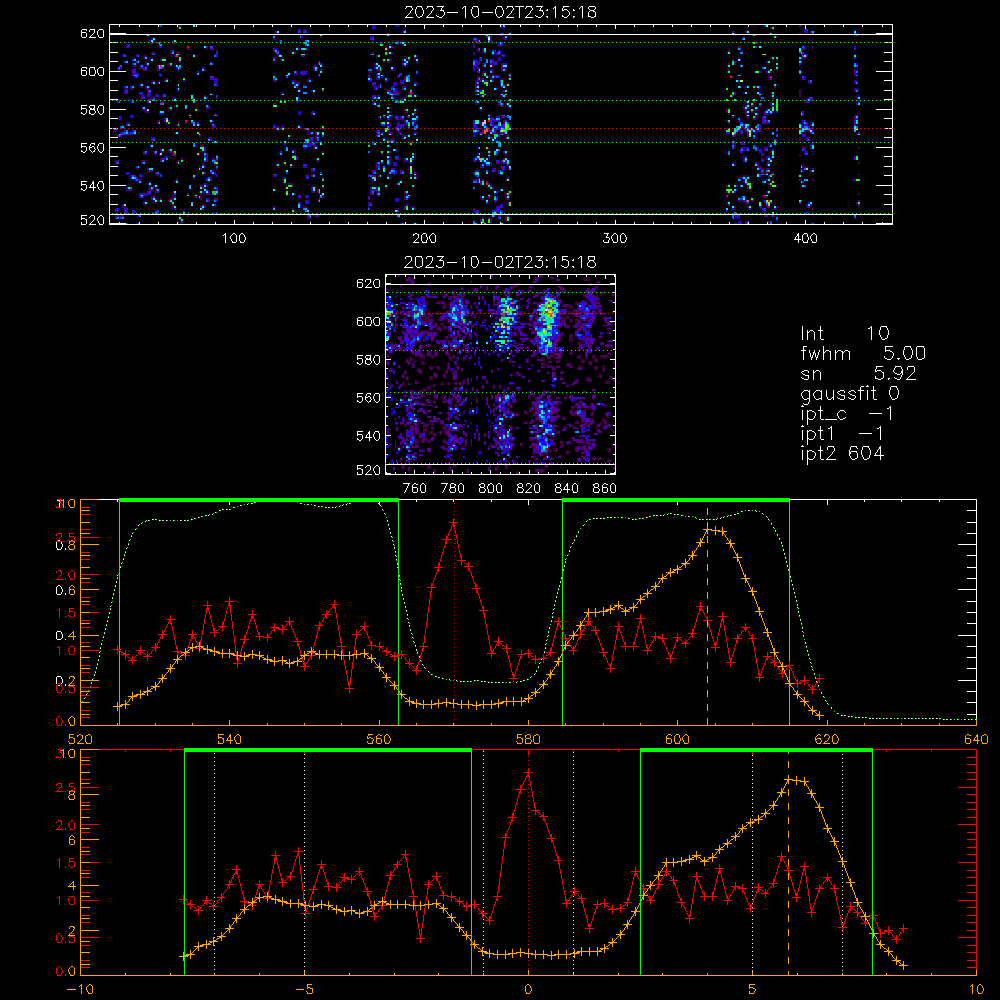
Task: Click red y-axis label 2.0 on bottom plot
Action: point(66,825)
